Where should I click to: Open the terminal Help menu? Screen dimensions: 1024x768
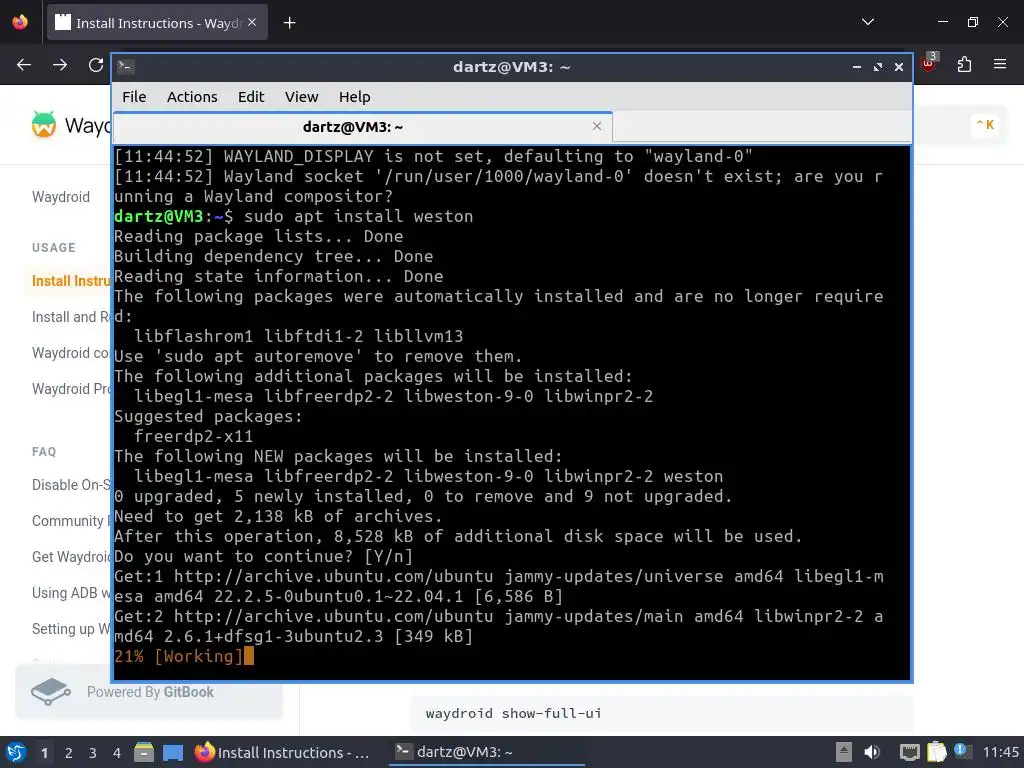click(355, 97)
